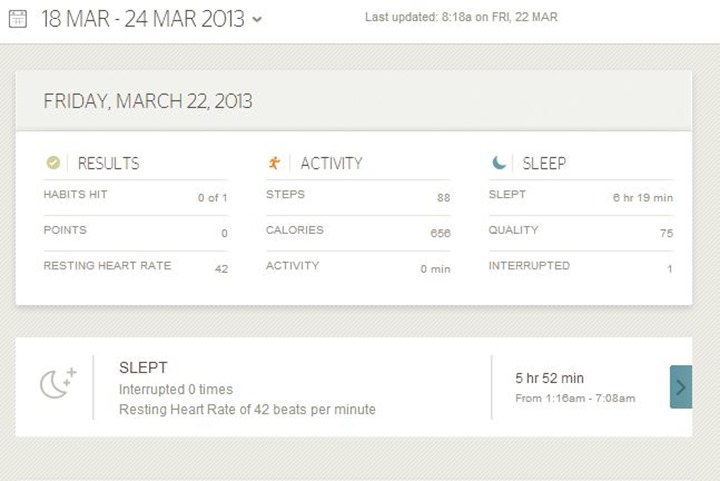Click the Interrupted row in Sleep
Viewport: 720px width, 481px height.
(x=581, y=268)
